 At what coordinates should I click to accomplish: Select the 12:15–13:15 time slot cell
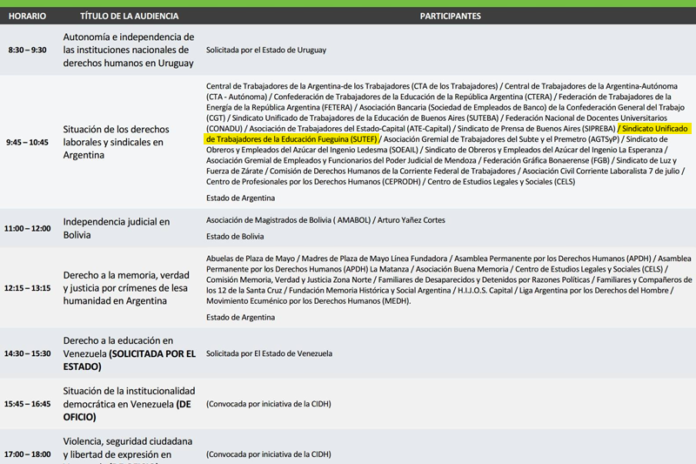pyautogui.click(x=28, y=287)
